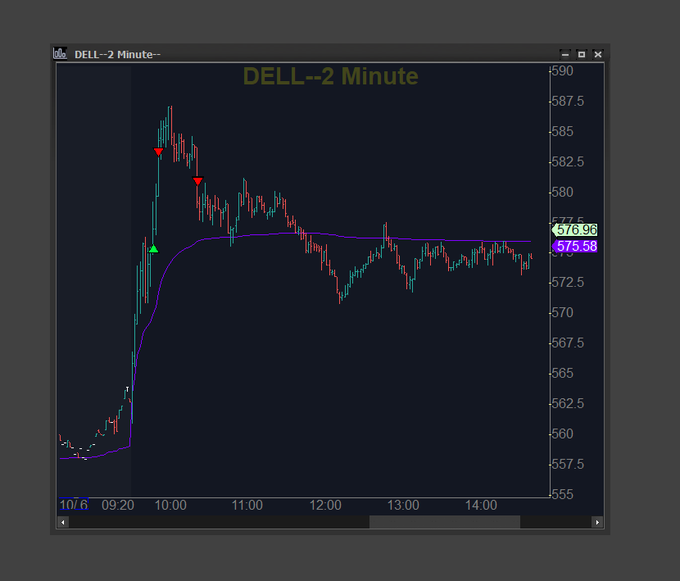Click the 562.5 price axis label
680x581 pixels.
(x=568, y=404)
